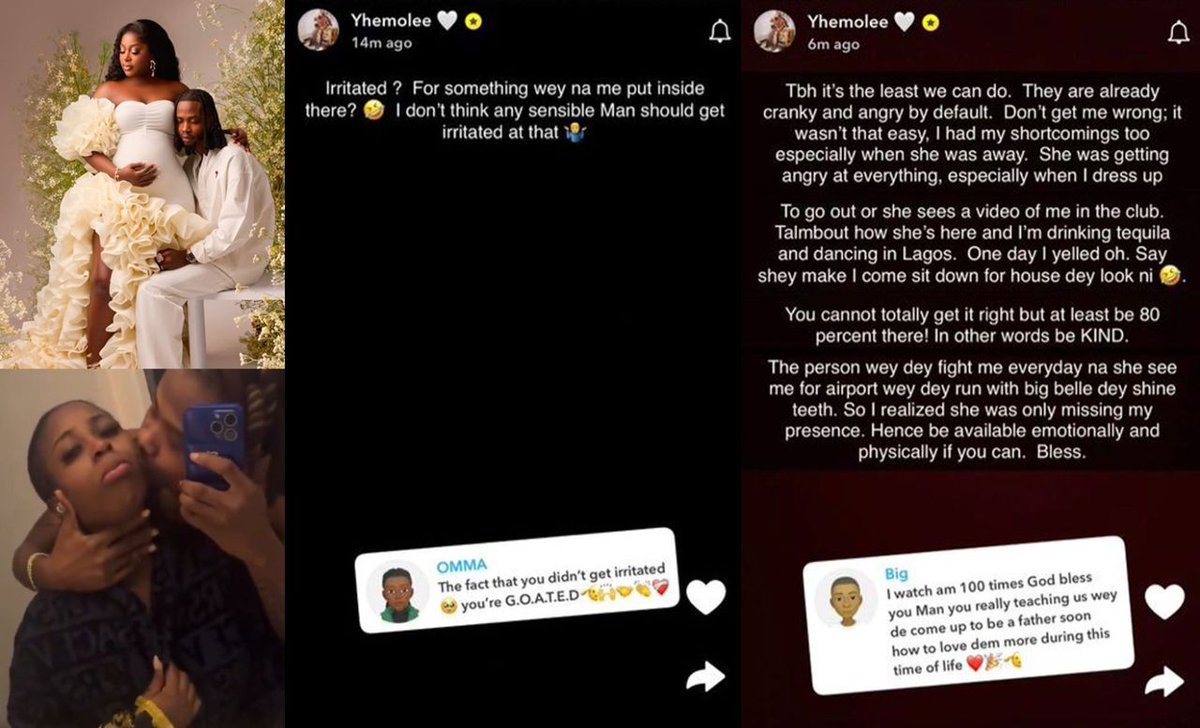Tap Big's Bitmoji avatar
Screen dimensions: 1200x728
point(846,598)
